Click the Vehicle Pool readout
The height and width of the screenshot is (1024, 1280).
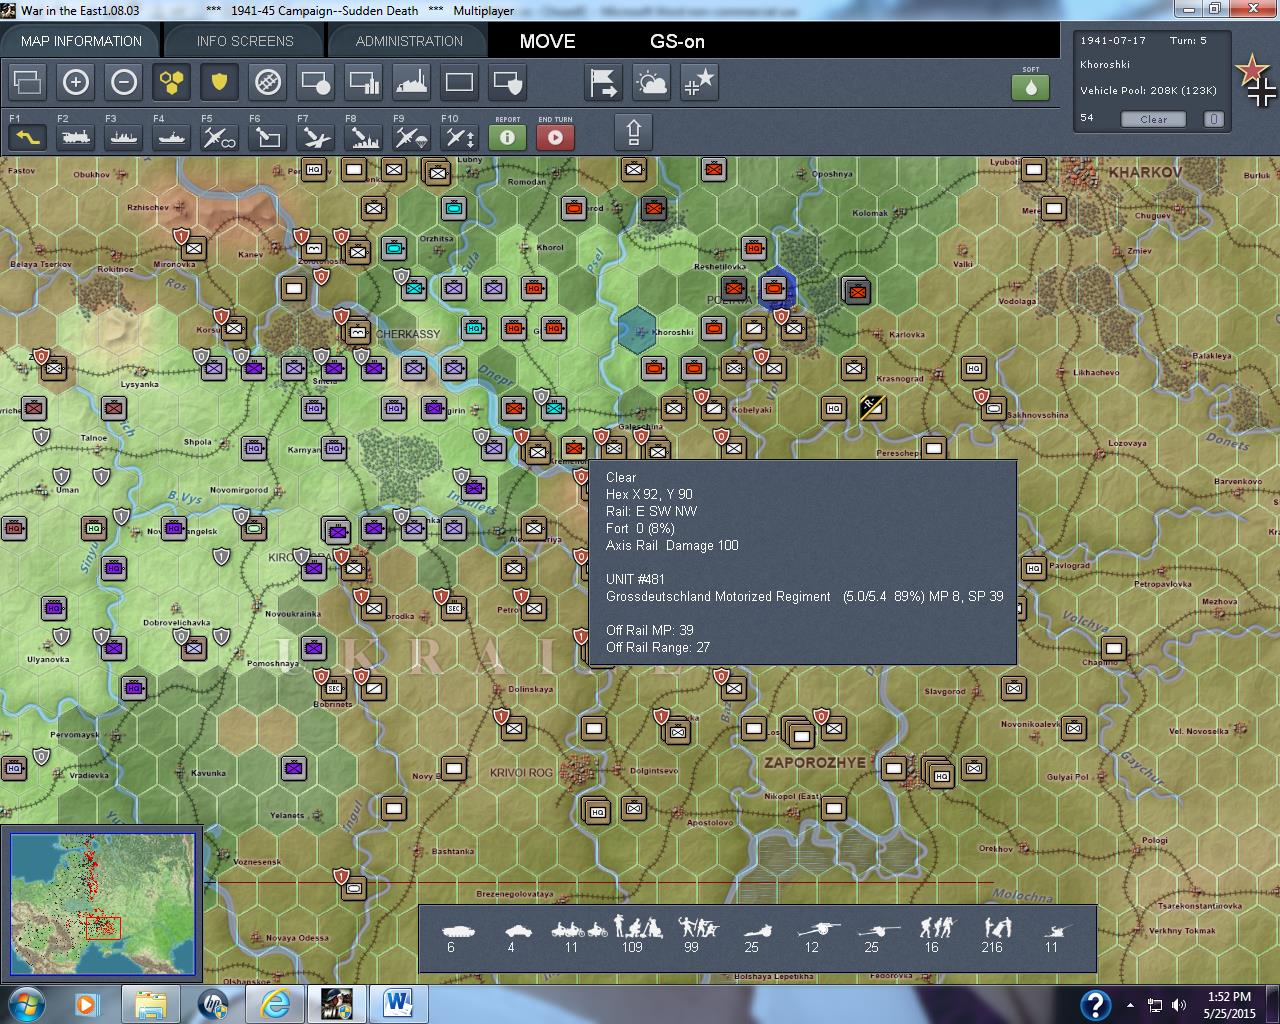coord(1148,91)
